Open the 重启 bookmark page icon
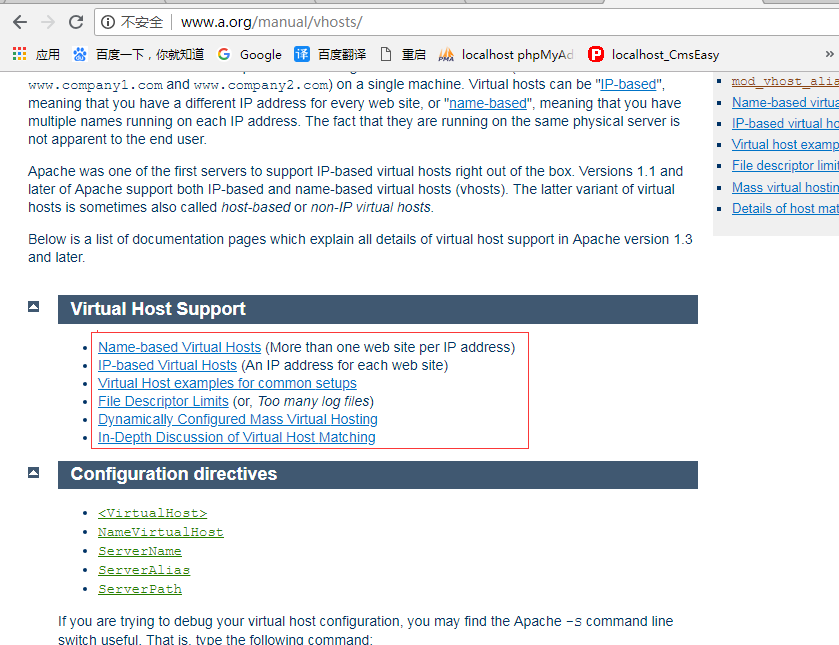The width and height of the screenshot is (839, 645). click(x=386, y=54)
